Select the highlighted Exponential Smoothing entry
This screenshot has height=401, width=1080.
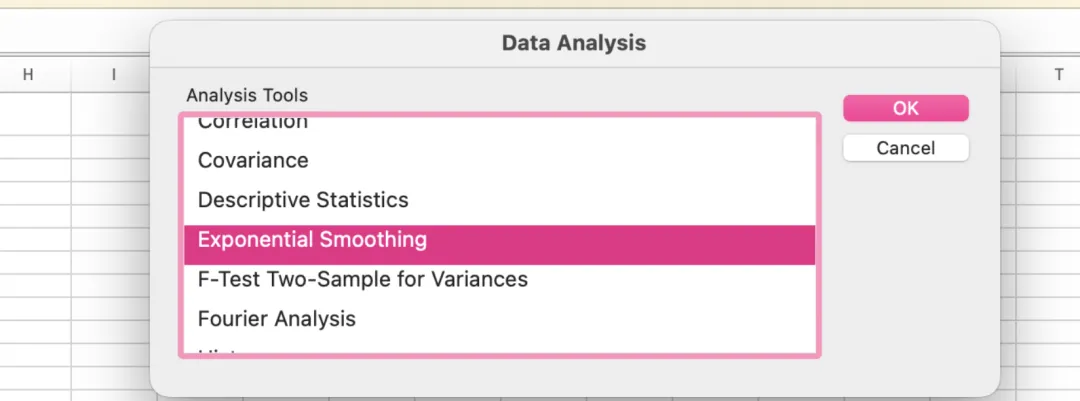[x=312, y=240]
